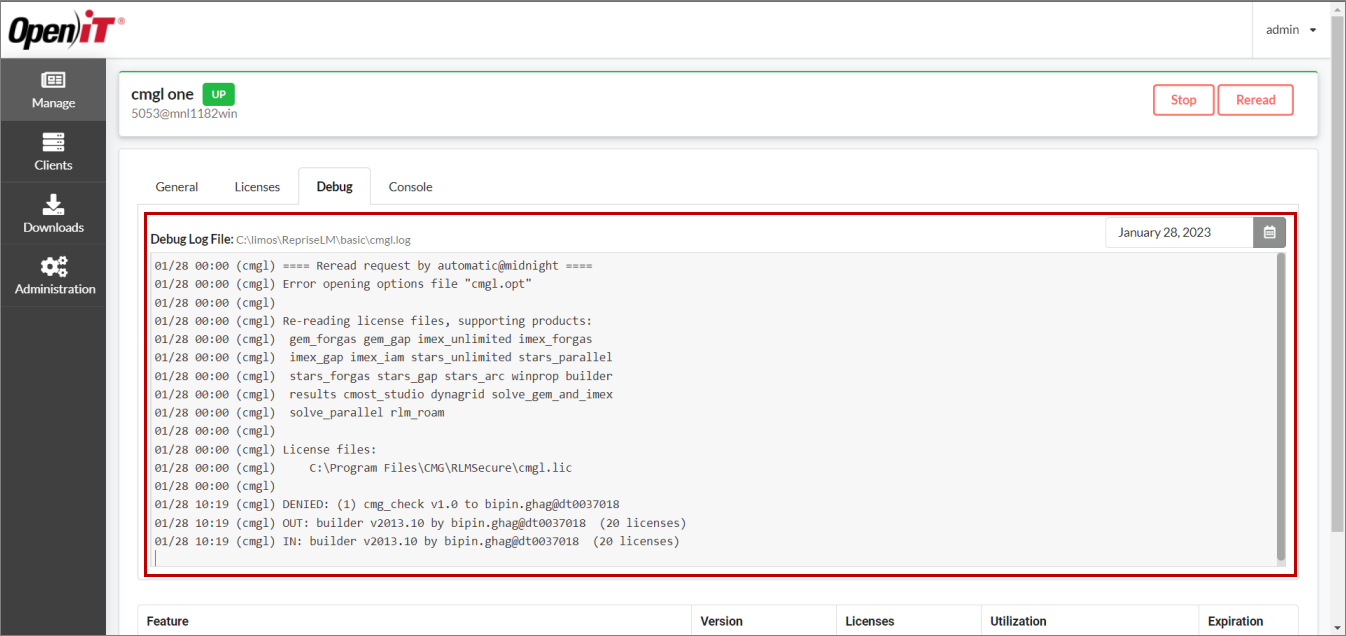
Task: Click the 'gem_forgas gem_gap' log line
Action: [373, 339]
